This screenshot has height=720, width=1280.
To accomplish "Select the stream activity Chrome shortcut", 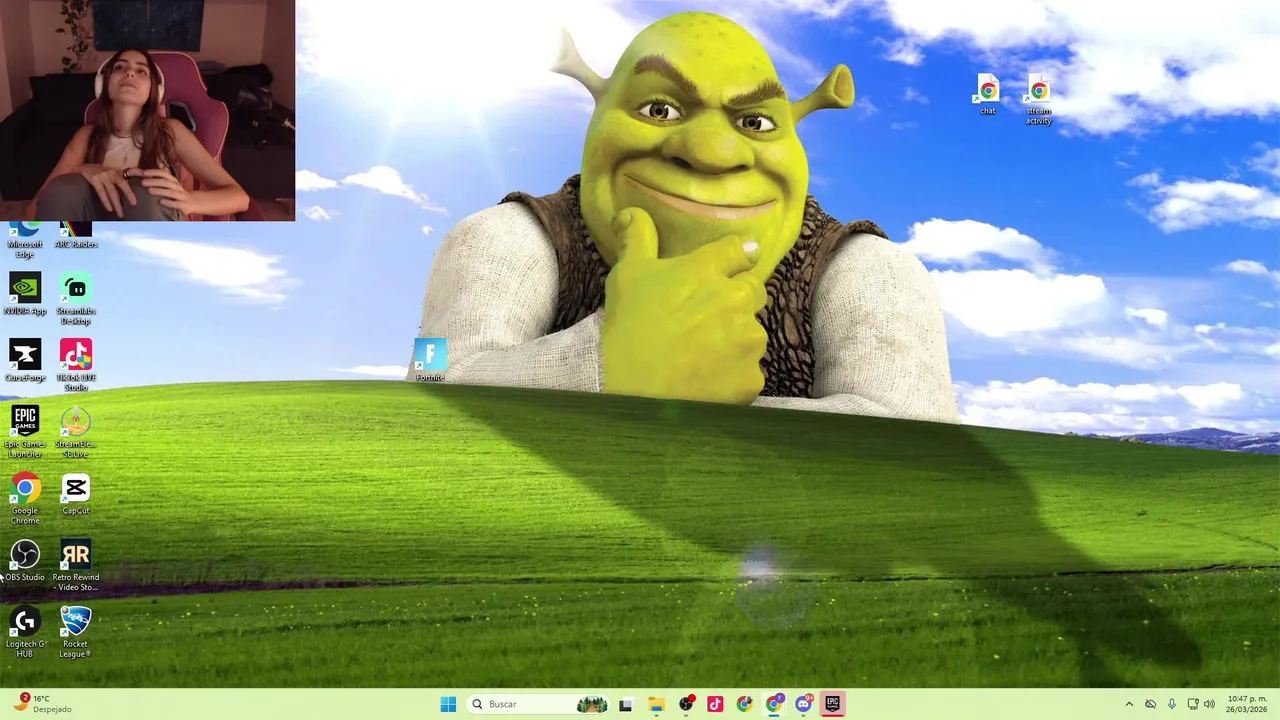I will (x=1039, y=100).
